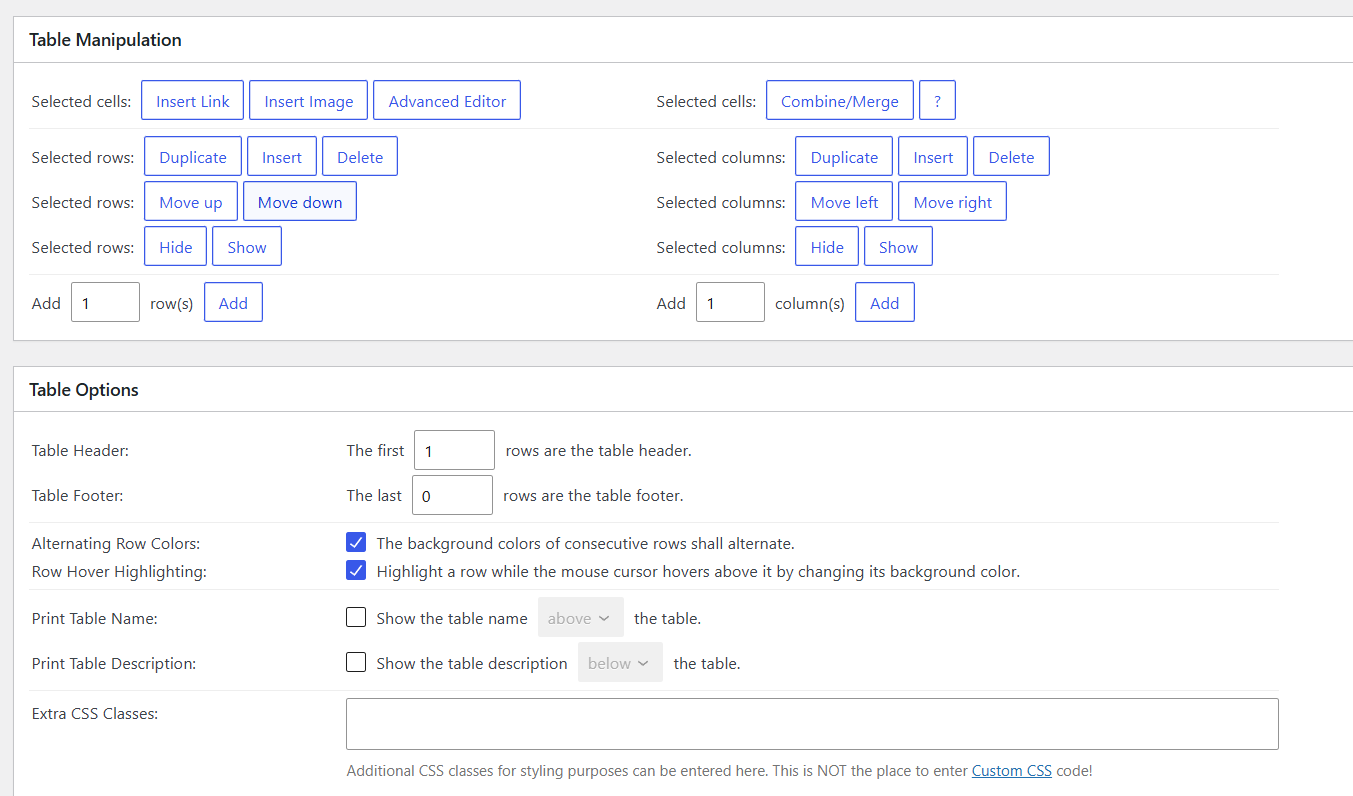This screenshot has height=796, width=1353.
Task: Hide the selected rows
Action: [x=175, y=247]
